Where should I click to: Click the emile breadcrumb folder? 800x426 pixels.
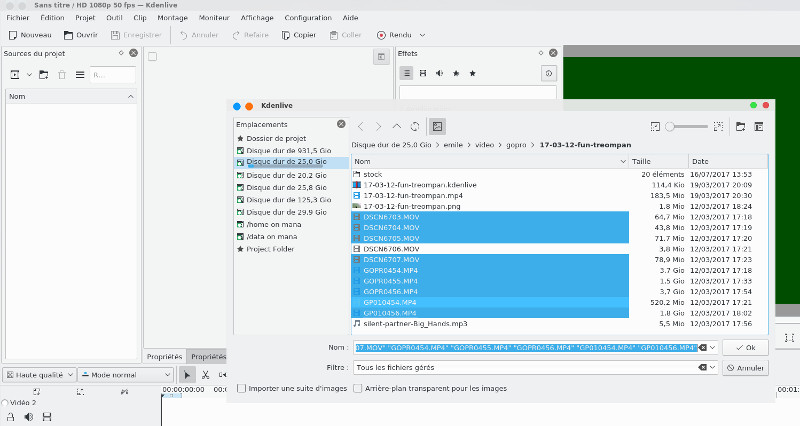453,145
